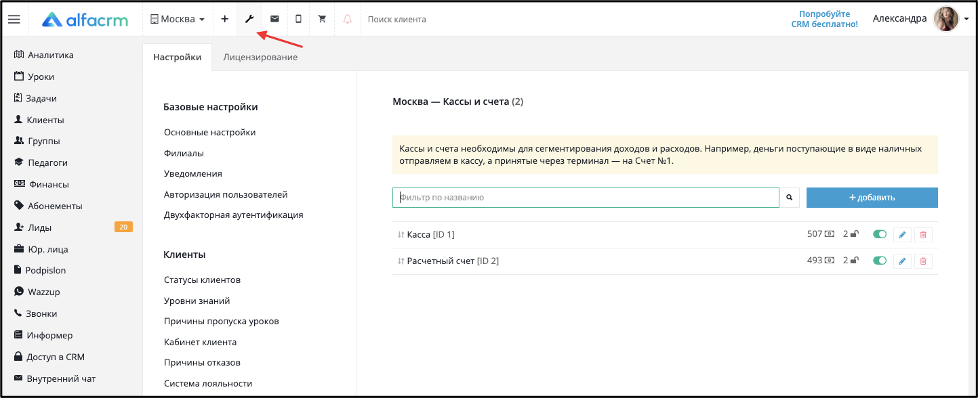
Task: Open Группы in sidebar
Action: 37,141
